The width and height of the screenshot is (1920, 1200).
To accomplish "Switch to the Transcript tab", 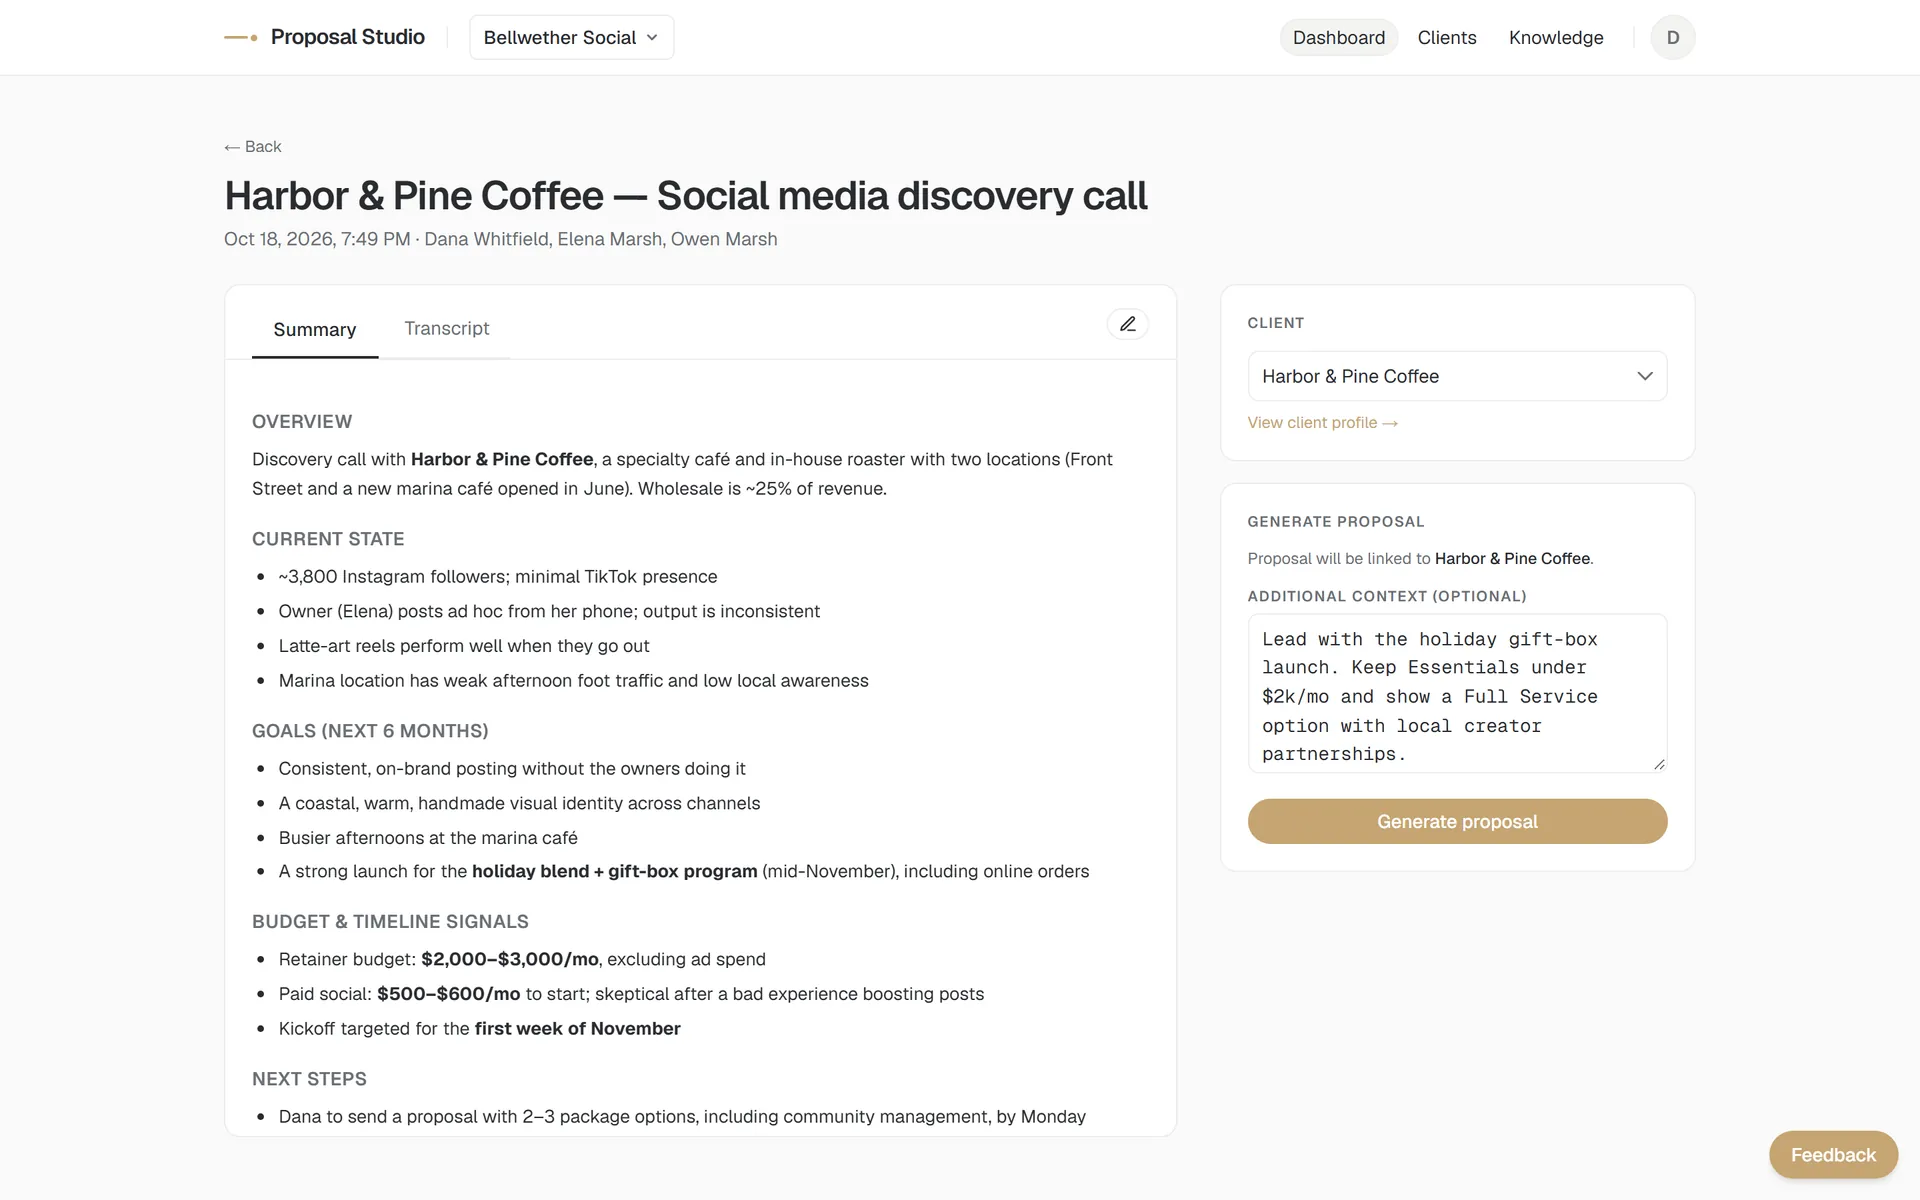I will pyautogui.click(x=446, y=328).
